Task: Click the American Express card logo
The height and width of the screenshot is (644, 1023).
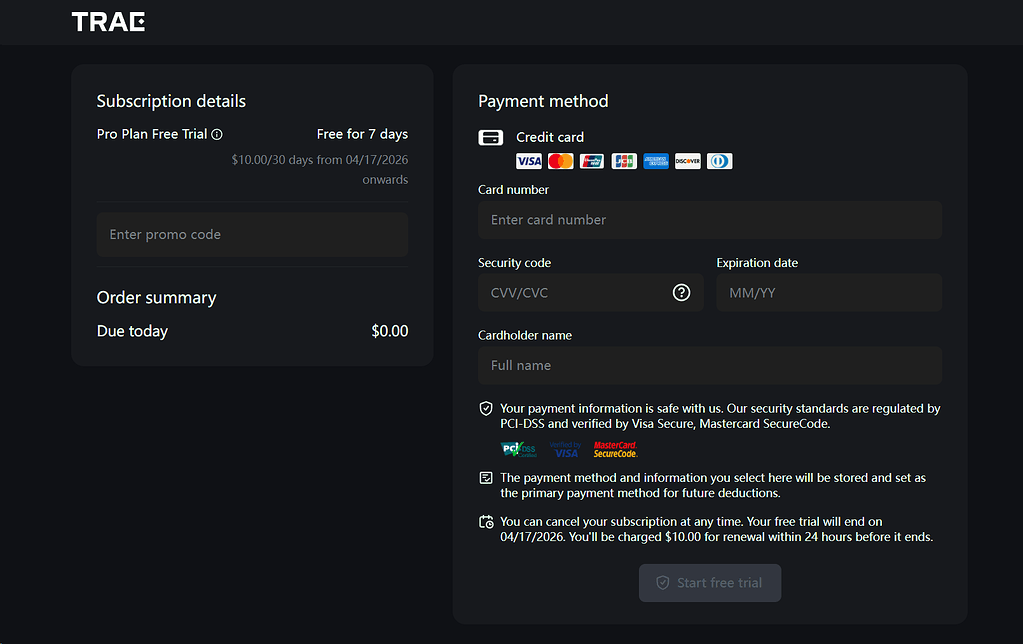Action: pyautogui.click(x=656, y=161)
